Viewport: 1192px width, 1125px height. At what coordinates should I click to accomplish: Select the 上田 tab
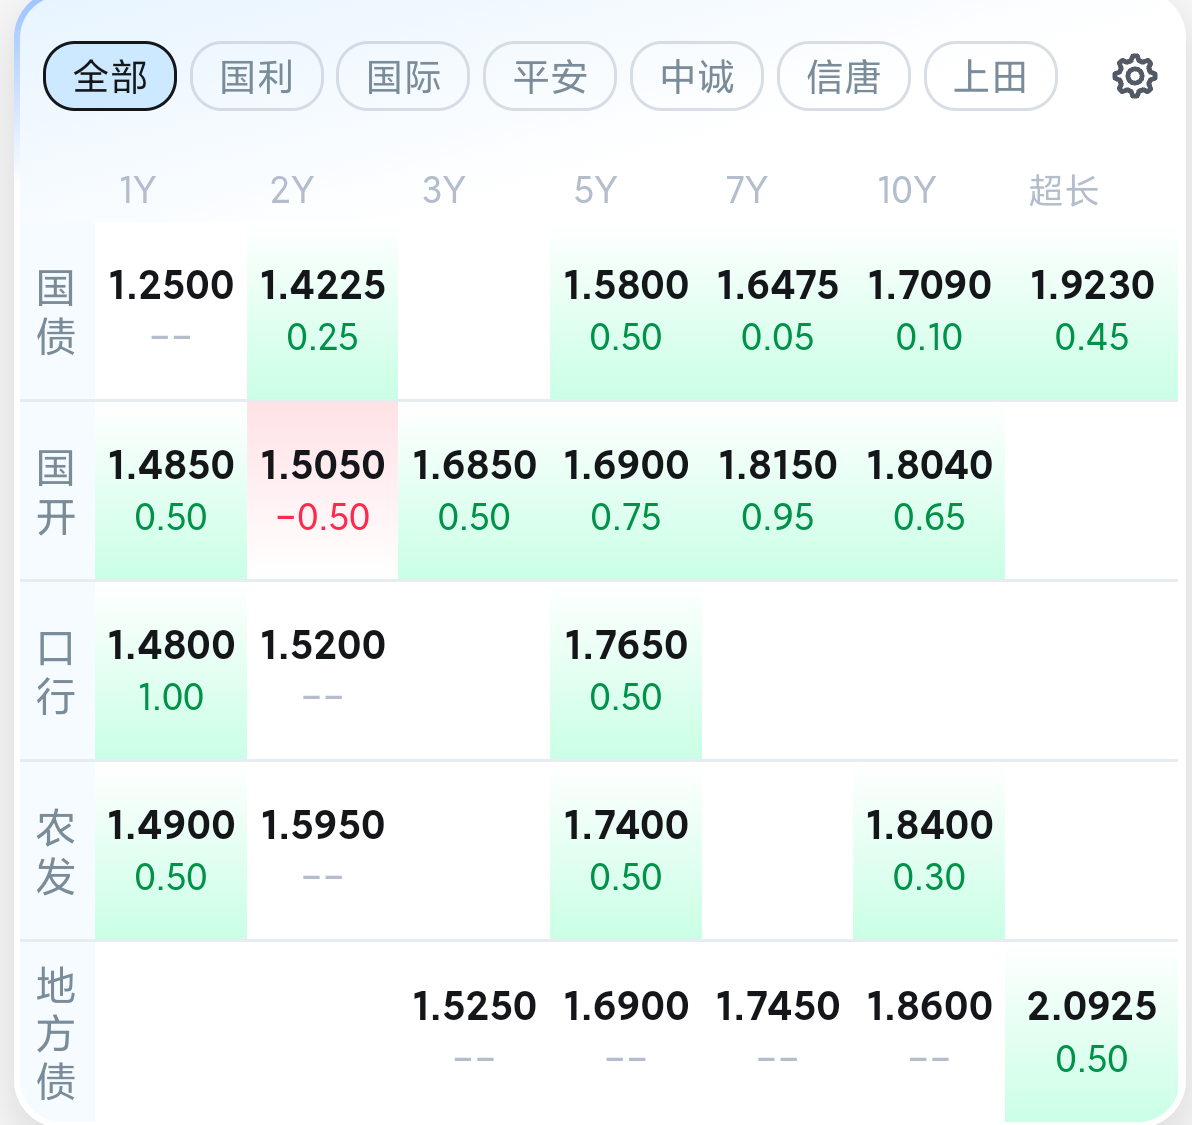click(990, 76)
